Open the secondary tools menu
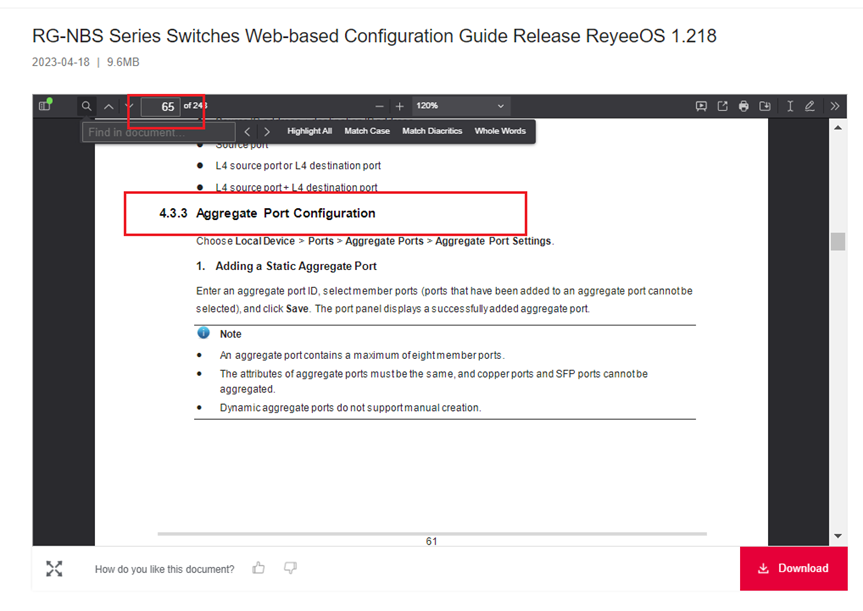 point(835,106)
